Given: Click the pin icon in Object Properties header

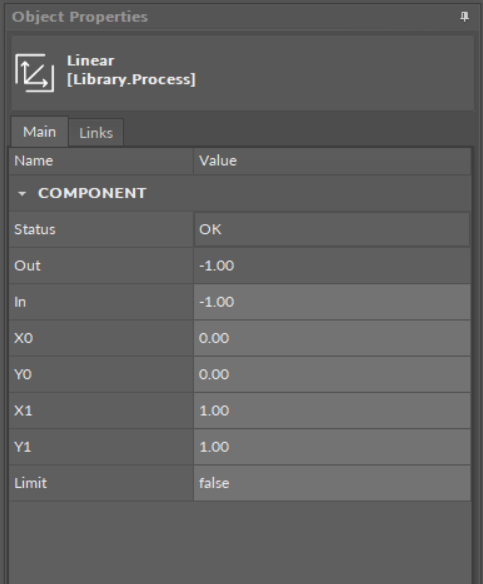Looking at the screenshot, I should click(x=464, y=17).
